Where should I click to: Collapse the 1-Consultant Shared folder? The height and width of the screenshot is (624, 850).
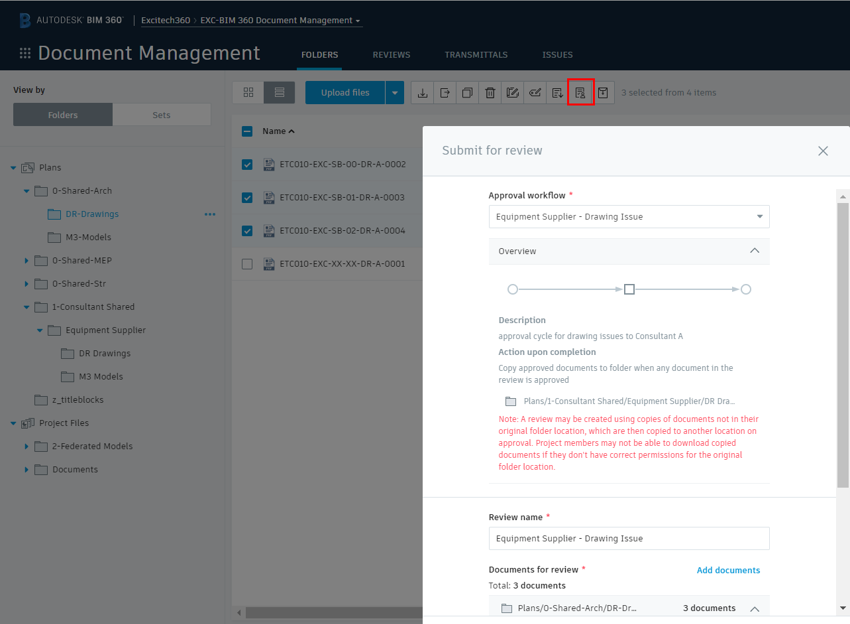click(27, 307)
